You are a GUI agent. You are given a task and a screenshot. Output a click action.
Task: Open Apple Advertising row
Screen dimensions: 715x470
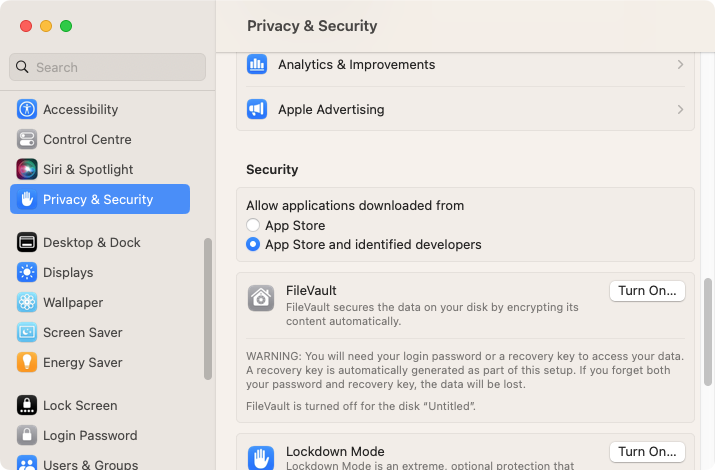[465, 109]
